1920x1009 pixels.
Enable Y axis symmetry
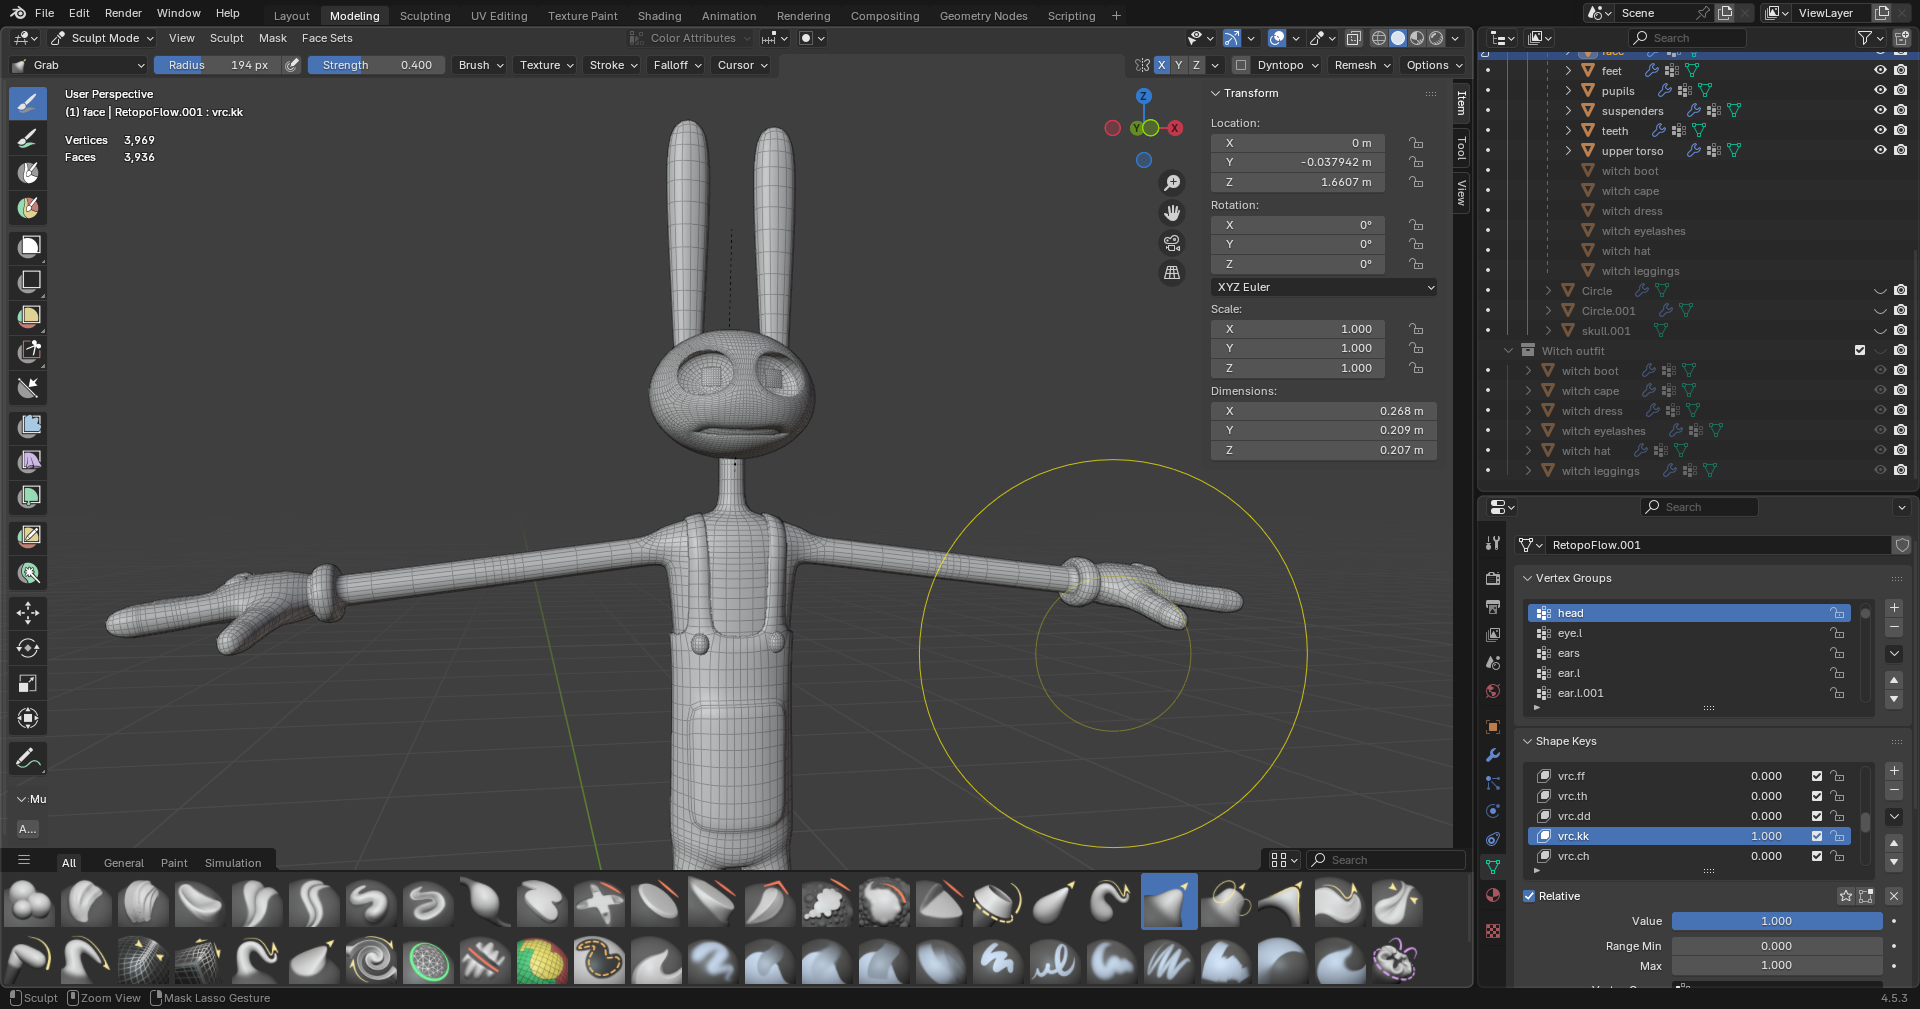1179,65
